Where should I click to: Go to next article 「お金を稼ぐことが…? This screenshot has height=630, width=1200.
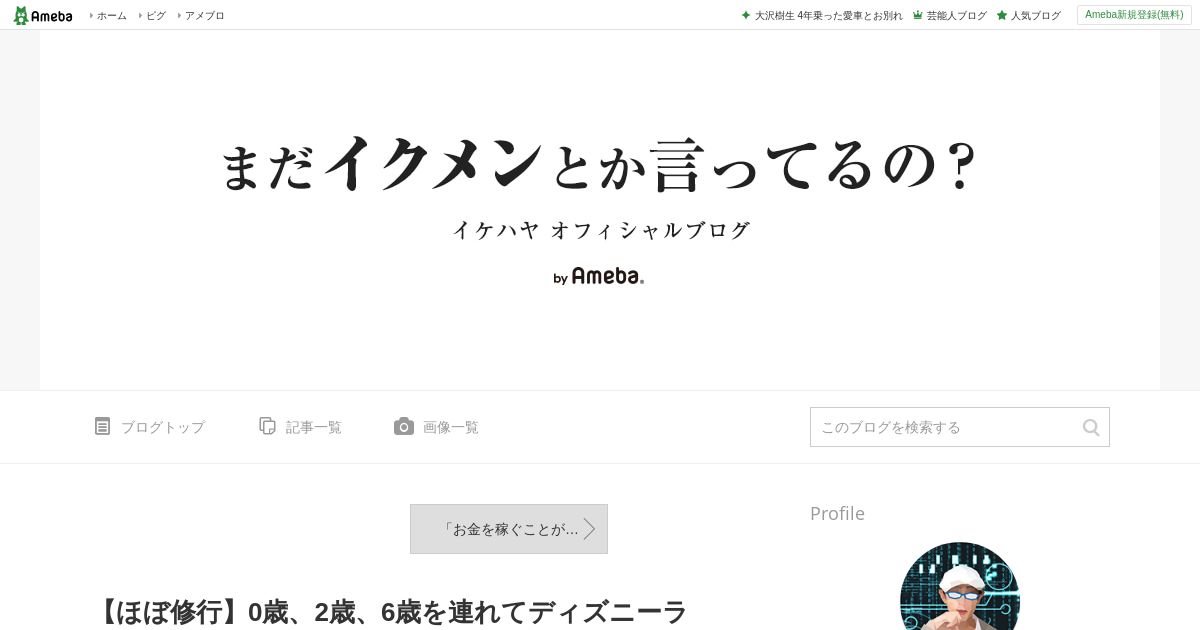[509, 529]
